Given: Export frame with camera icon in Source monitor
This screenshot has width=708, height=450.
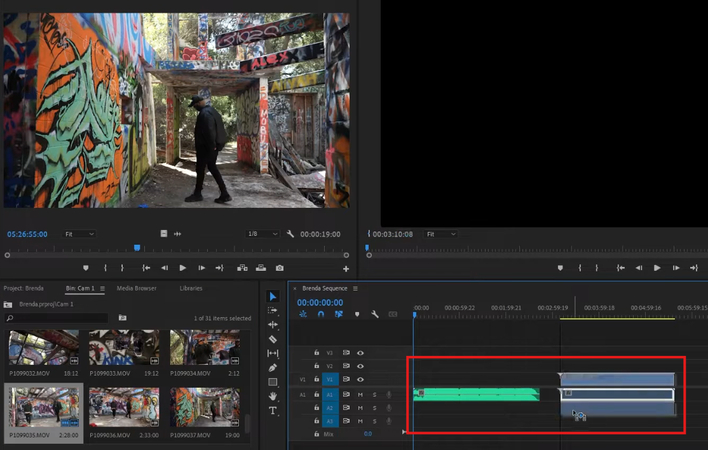Looking at the screenshot, I should [280, 268].
